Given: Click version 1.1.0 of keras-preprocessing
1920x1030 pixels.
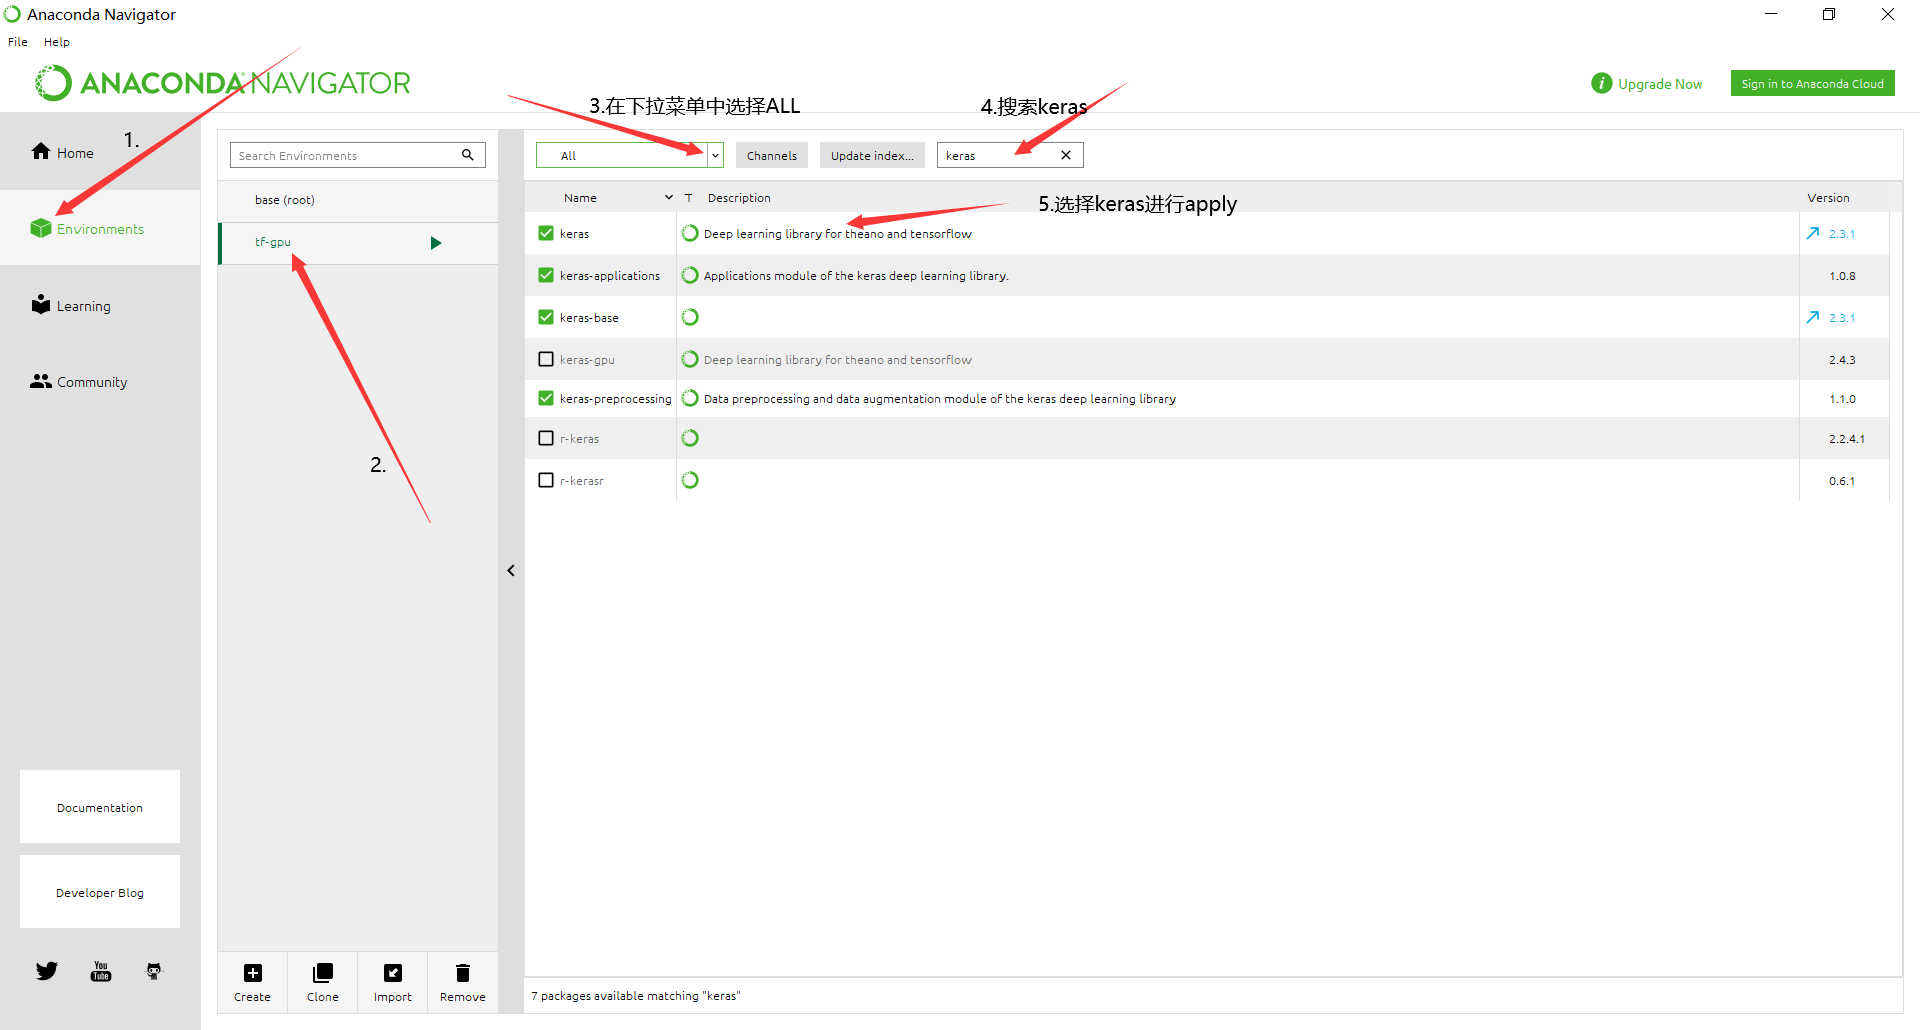Looking at the screenshot, I should [x=1842, y=399].
